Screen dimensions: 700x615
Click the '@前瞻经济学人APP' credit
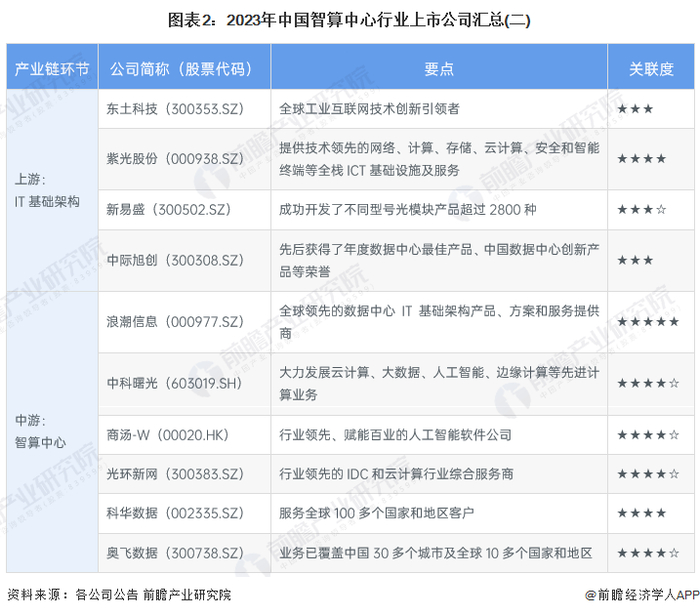[642, 595]
